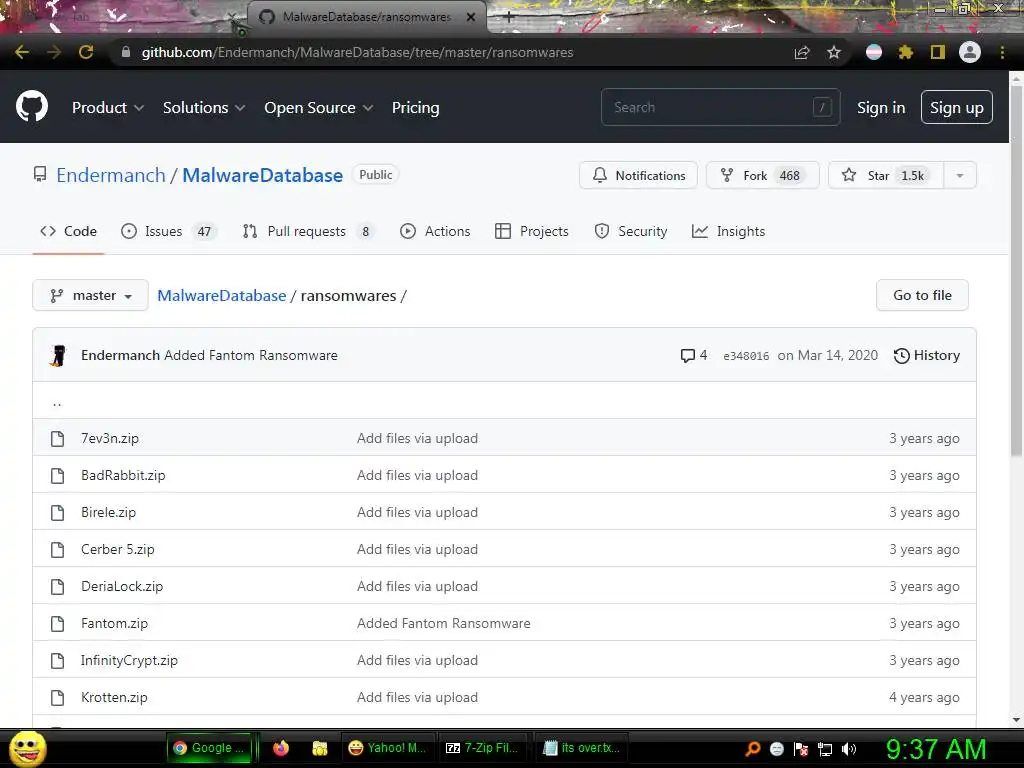This screenshot has width=1024, height=768.
Task: Open the folder icon in the taskbar
Action: 319,748
